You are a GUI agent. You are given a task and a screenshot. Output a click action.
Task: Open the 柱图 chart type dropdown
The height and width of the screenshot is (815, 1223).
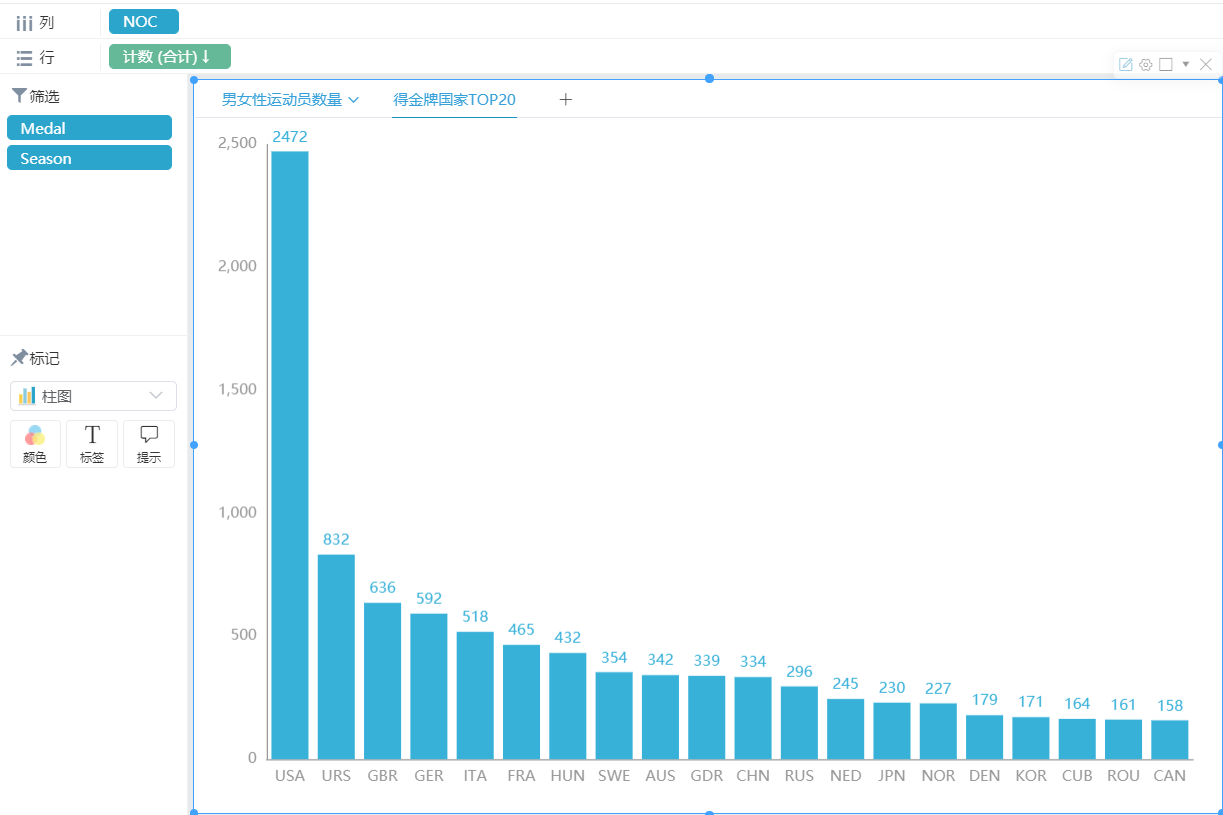pyautogui.click(x=93, y=396)
